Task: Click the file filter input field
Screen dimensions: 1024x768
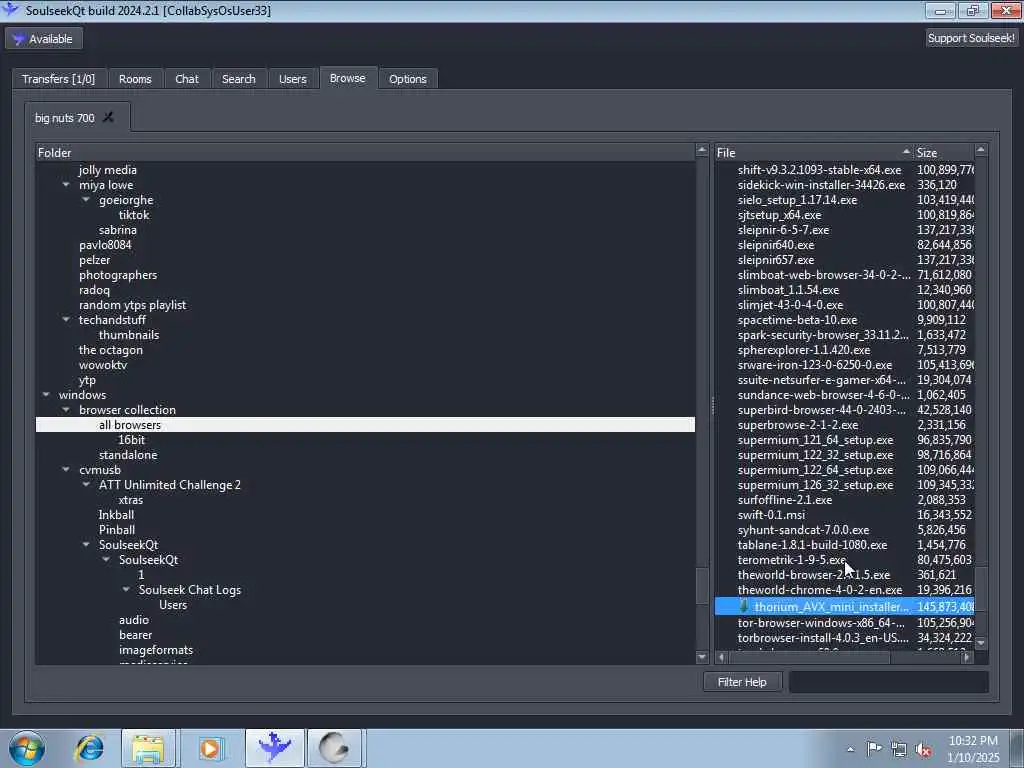Action: click(889, 682)
